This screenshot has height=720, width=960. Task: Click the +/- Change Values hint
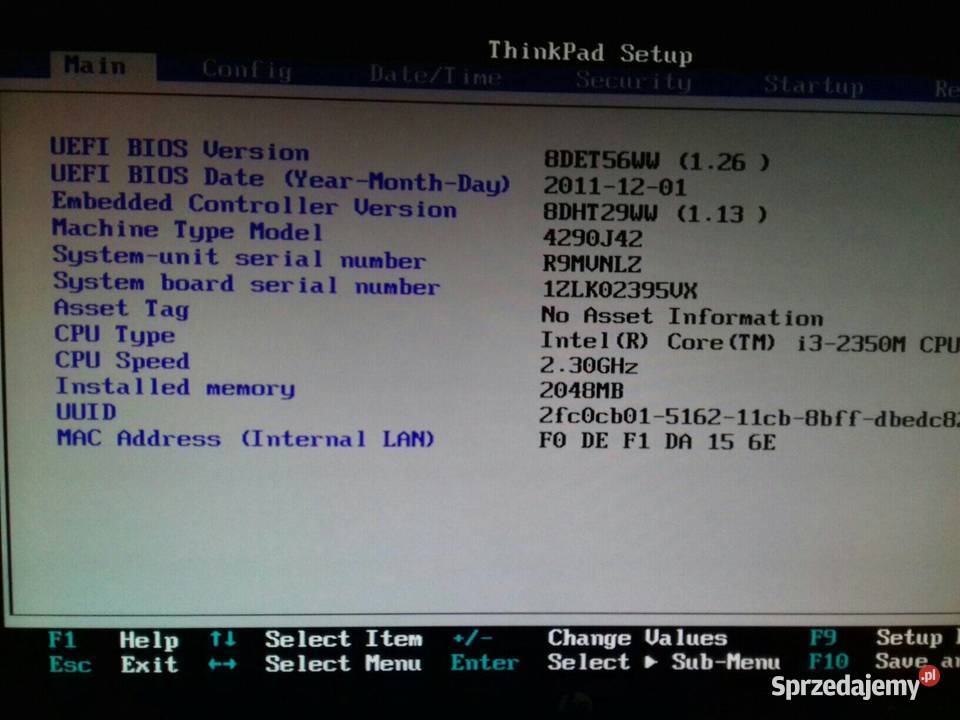(589, 638)
